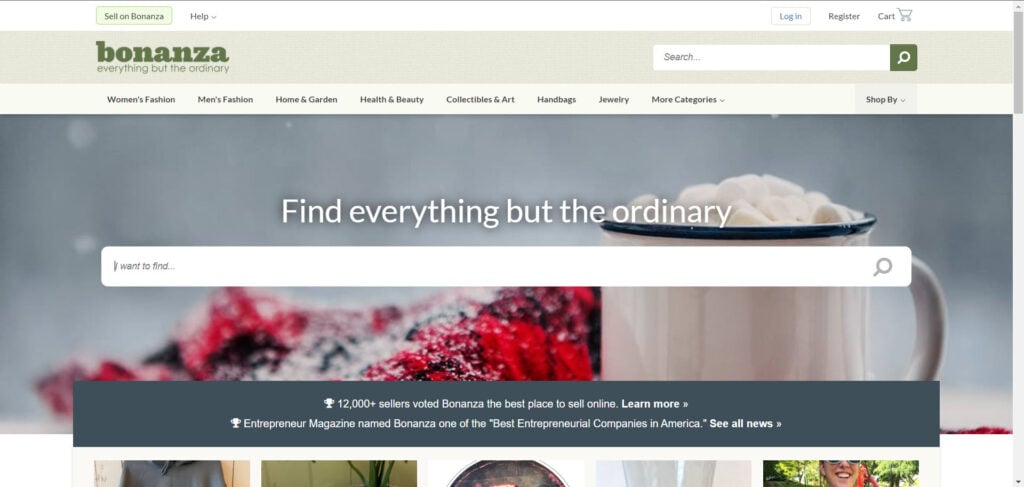Expand the Help dropdown
1024x487 pixels.
tap(203, 16)
